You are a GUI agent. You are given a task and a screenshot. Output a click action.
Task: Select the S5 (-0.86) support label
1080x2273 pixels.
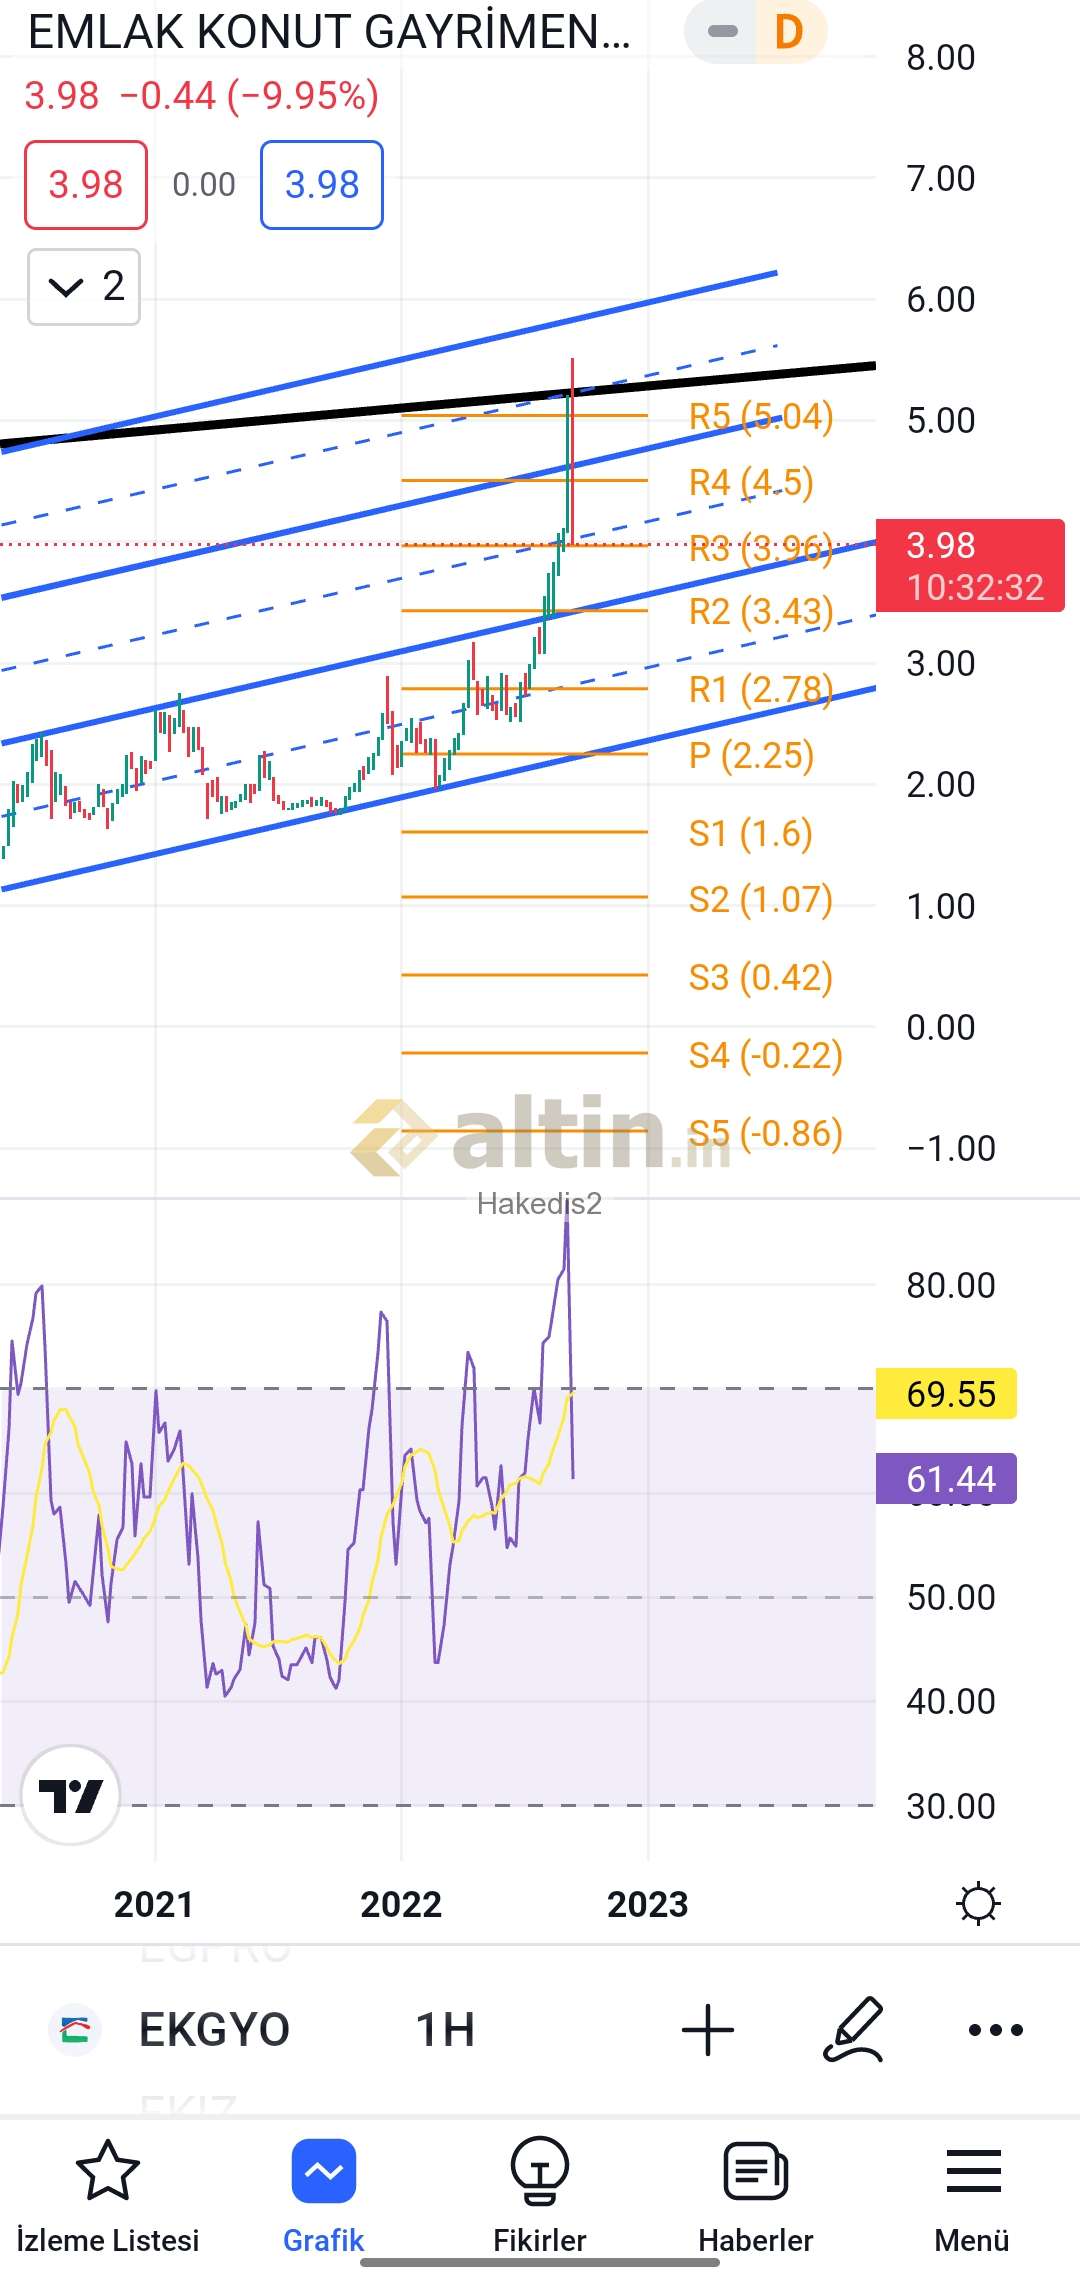765,1133
